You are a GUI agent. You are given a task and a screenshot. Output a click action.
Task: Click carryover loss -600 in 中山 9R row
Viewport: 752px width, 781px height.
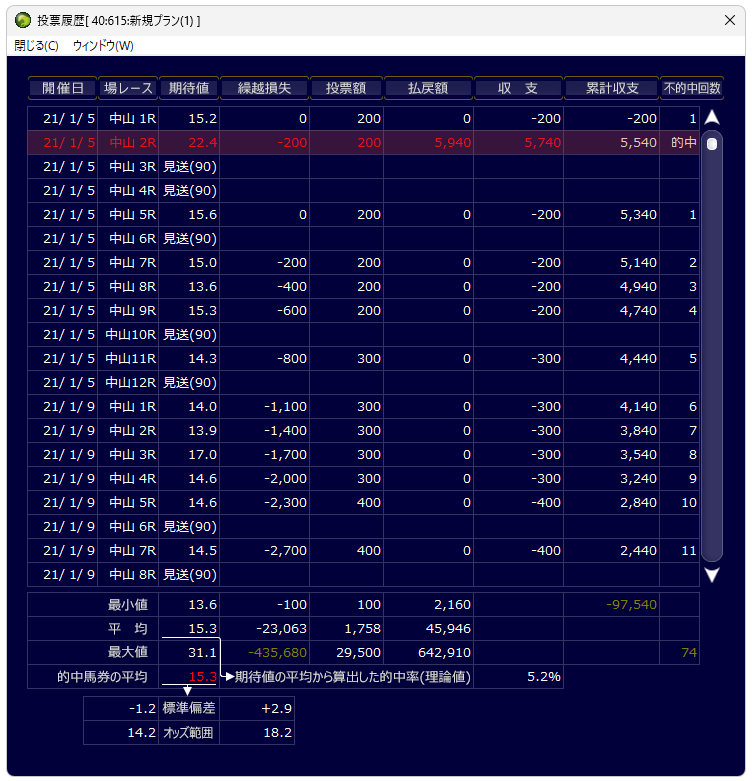pos(292,310)
